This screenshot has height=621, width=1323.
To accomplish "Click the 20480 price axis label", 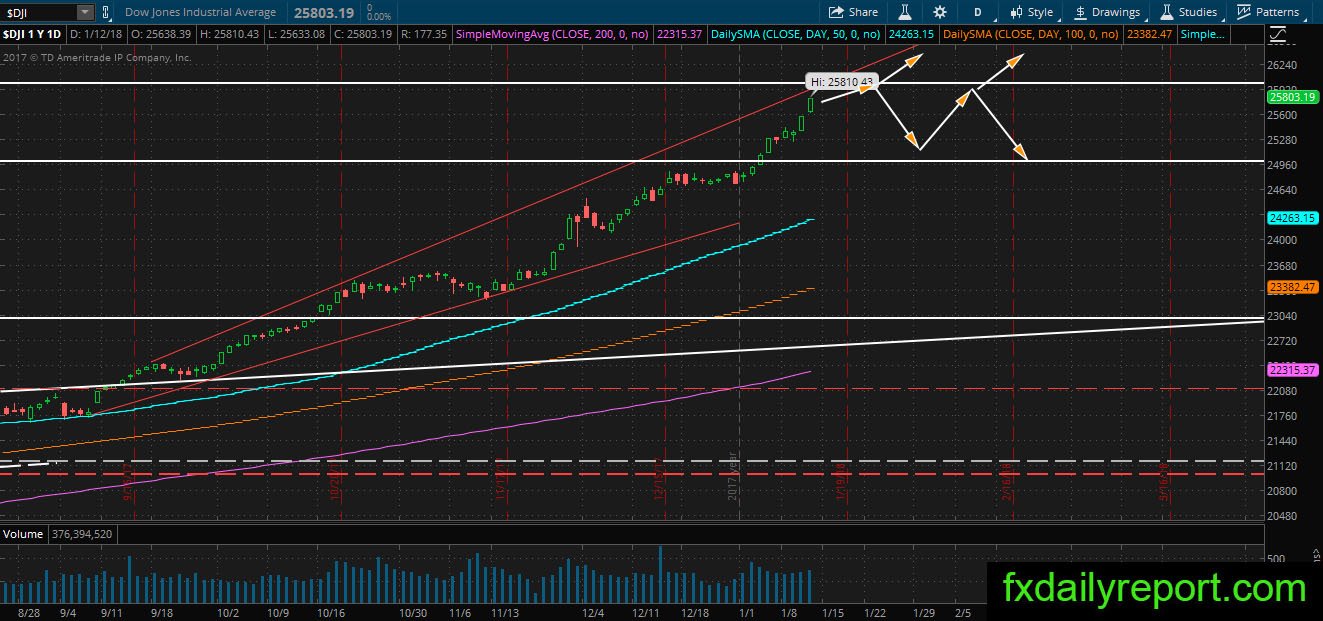I will (1283, 517).
